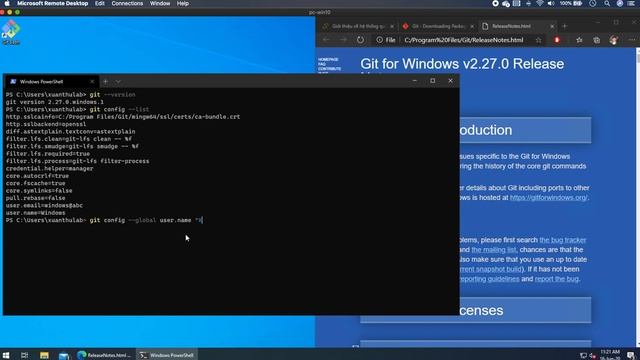Image resolution: width=640 pixels, height=360 pixels.
Task: Open the Windows notification center icon
Action: point(631,355)
